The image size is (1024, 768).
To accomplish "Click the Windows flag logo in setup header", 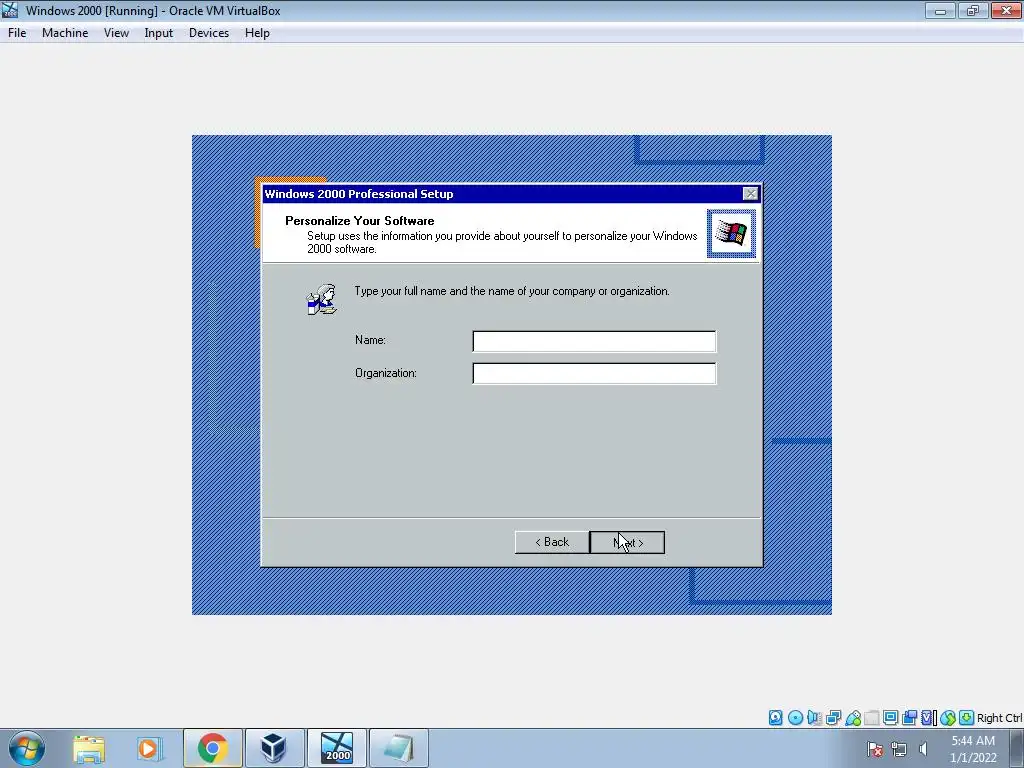I will tap(731, 233).
